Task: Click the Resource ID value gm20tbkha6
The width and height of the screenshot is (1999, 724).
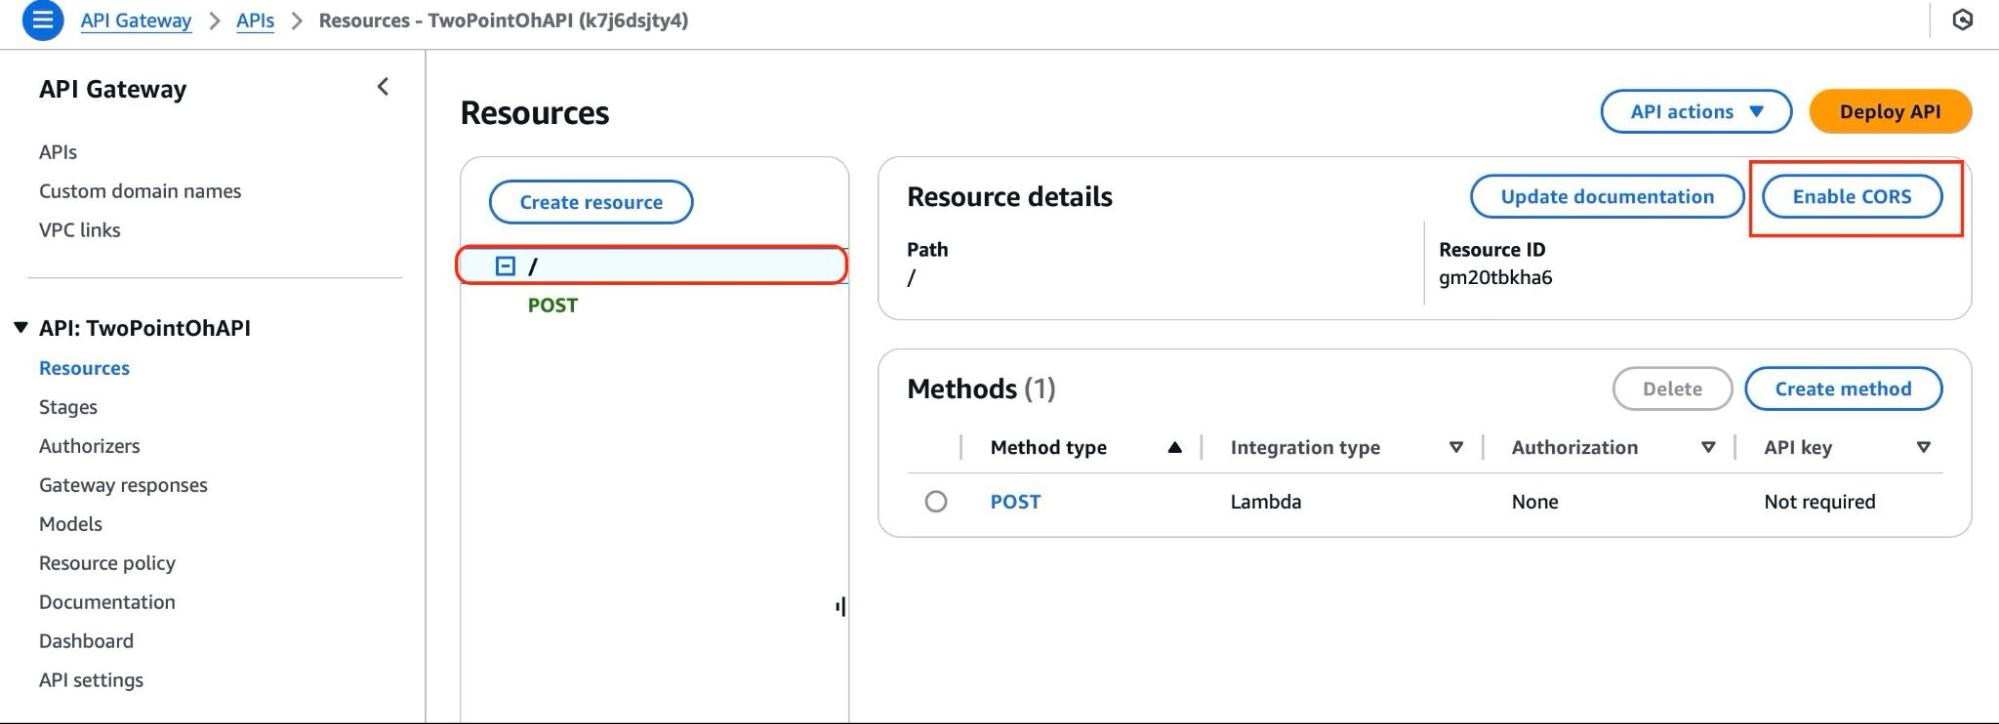Action: coord(1495,277)
